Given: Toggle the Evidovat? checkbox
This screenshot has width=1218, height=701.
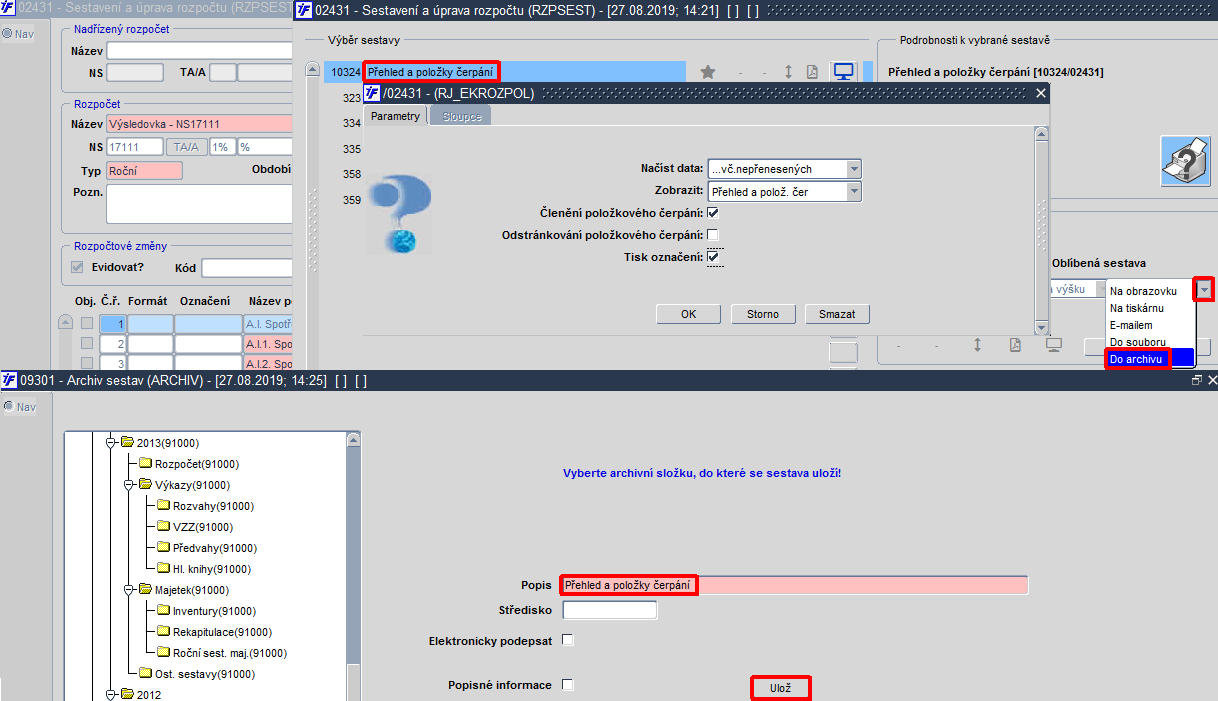Looking at the screenshot, I should click(x=77, y=267).
